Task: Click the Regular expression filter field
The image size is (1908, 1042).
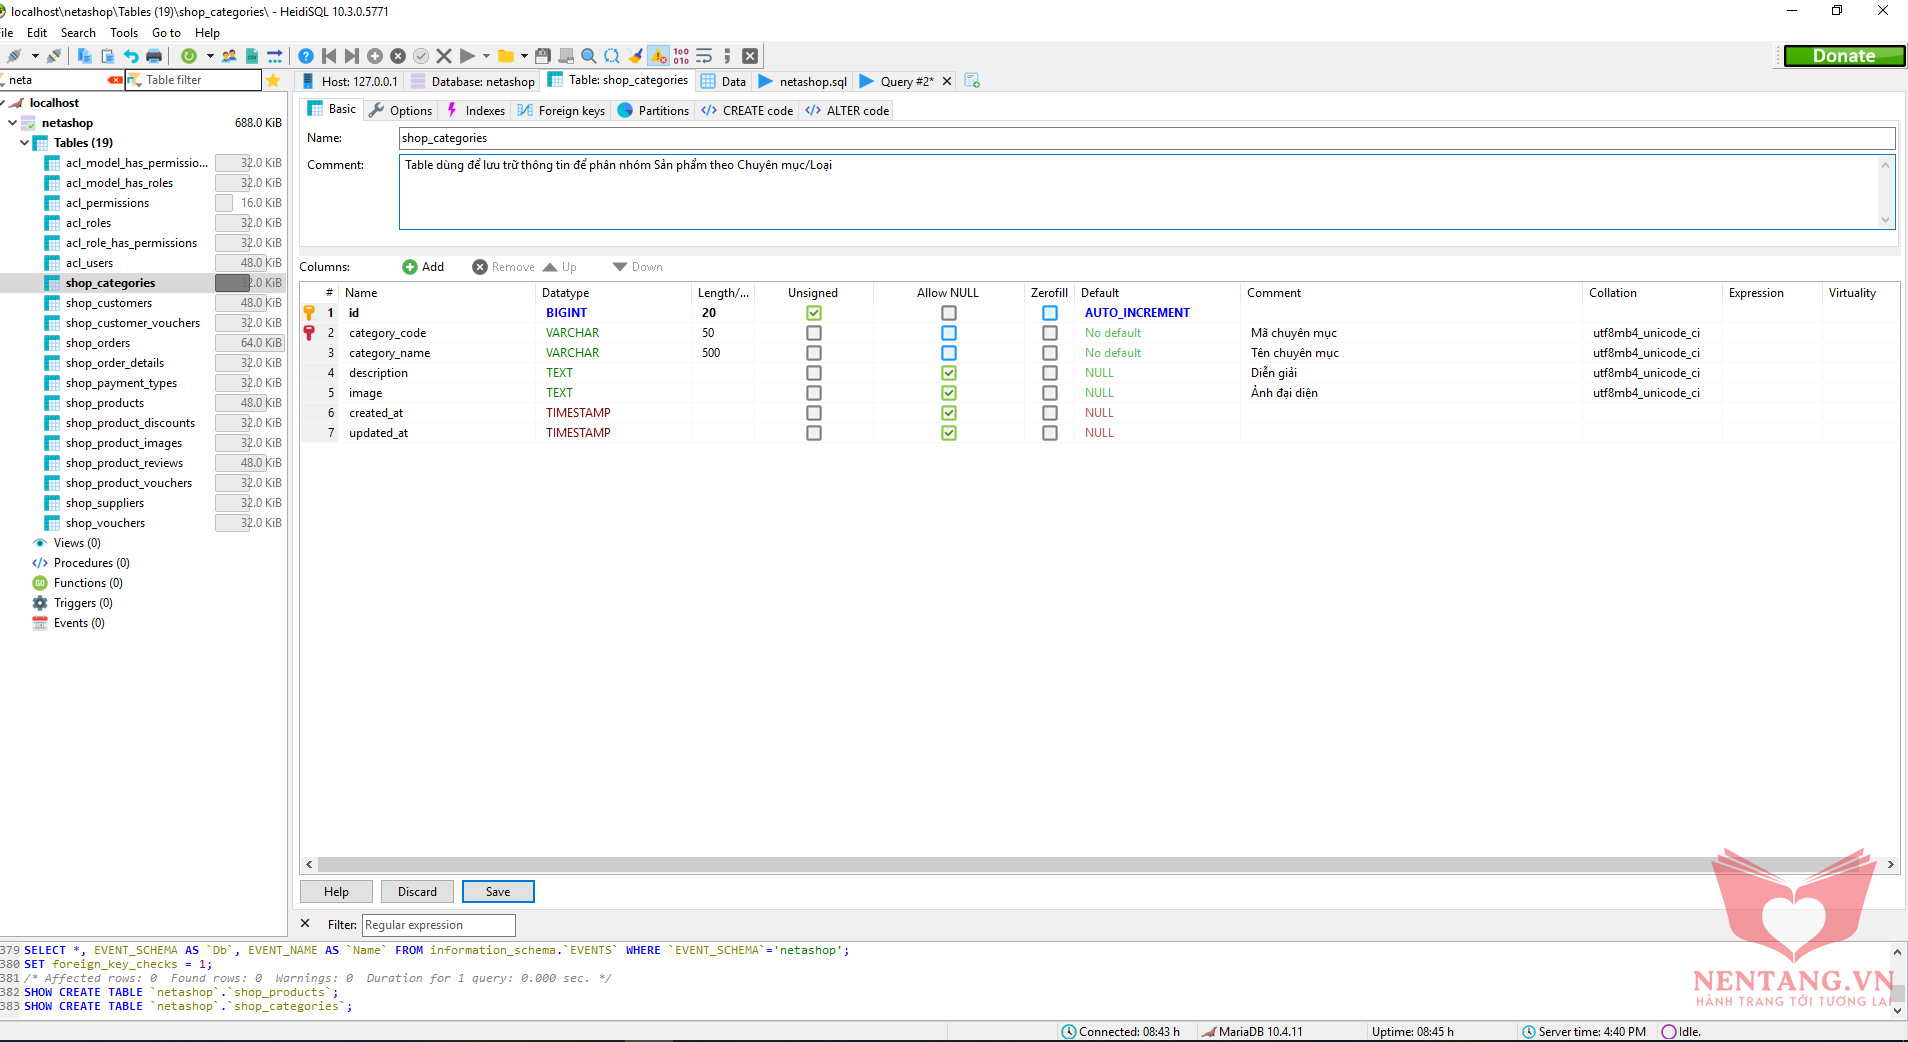Action: [x=438, y=925]
